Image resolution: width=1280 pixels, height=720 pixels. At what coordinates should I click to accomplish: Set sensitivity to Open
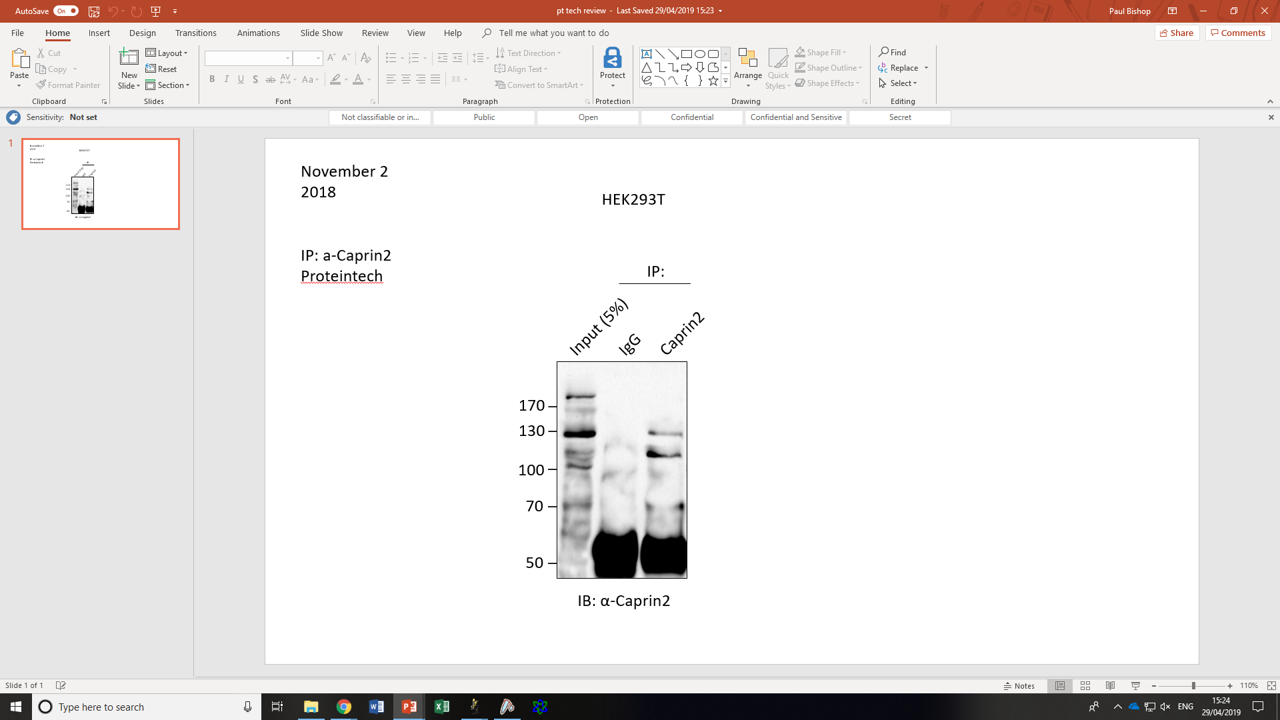coord(588,117)
